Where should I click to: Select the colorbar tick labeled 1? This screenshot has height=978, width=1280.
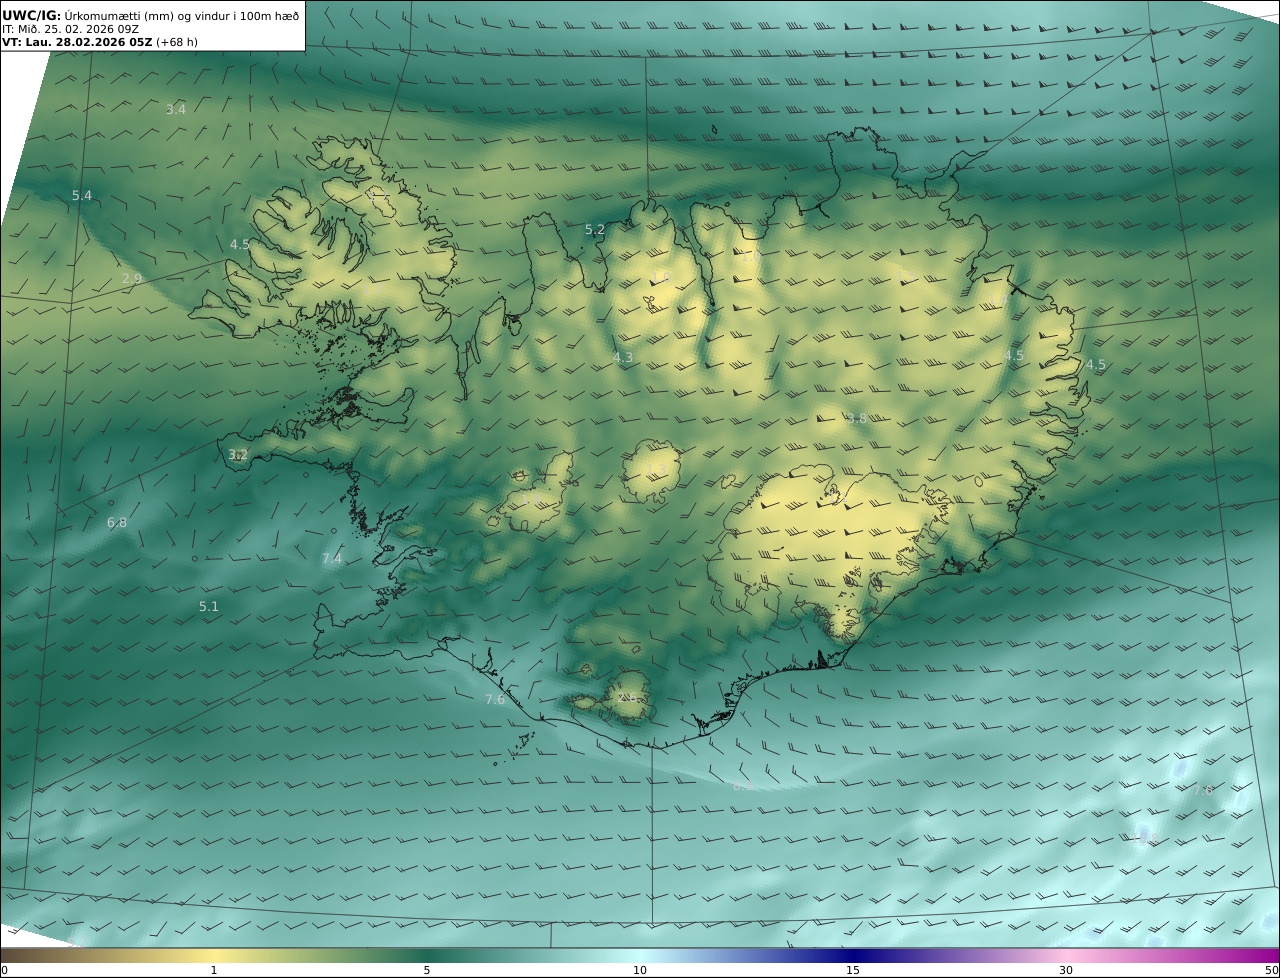[214, 970]
